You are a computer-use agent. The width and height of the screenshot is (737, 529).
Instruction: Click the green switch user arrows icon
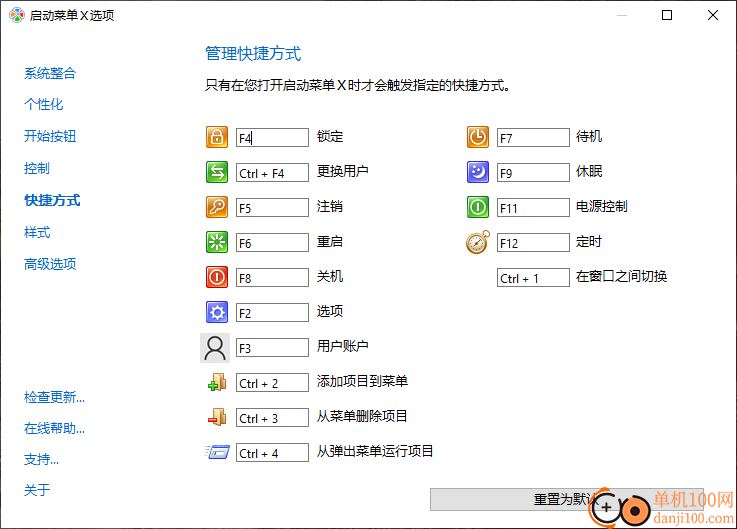(x=217, y=172)
